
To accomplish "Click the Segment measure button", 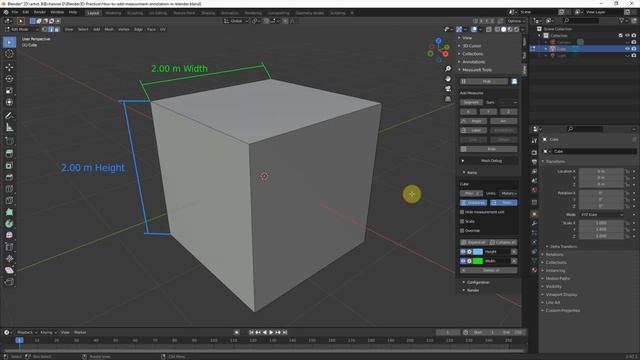I will (x=471, y=102).
